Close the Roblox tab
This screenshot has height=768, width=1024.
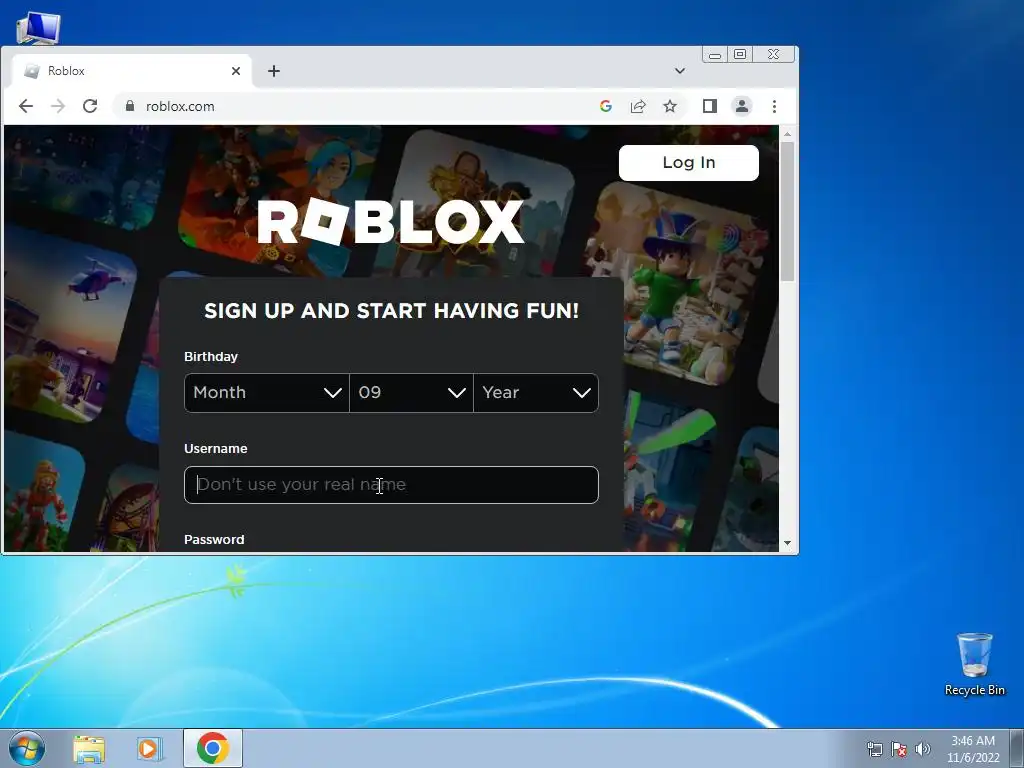236,71
